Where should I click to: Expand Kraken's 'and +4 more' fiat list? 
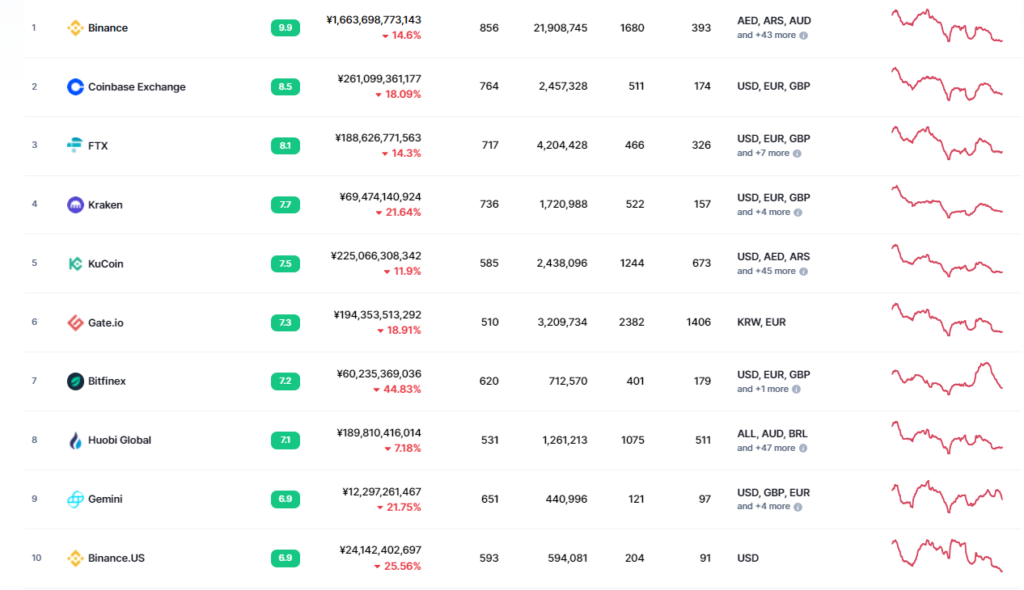click(x=763, y=212)
